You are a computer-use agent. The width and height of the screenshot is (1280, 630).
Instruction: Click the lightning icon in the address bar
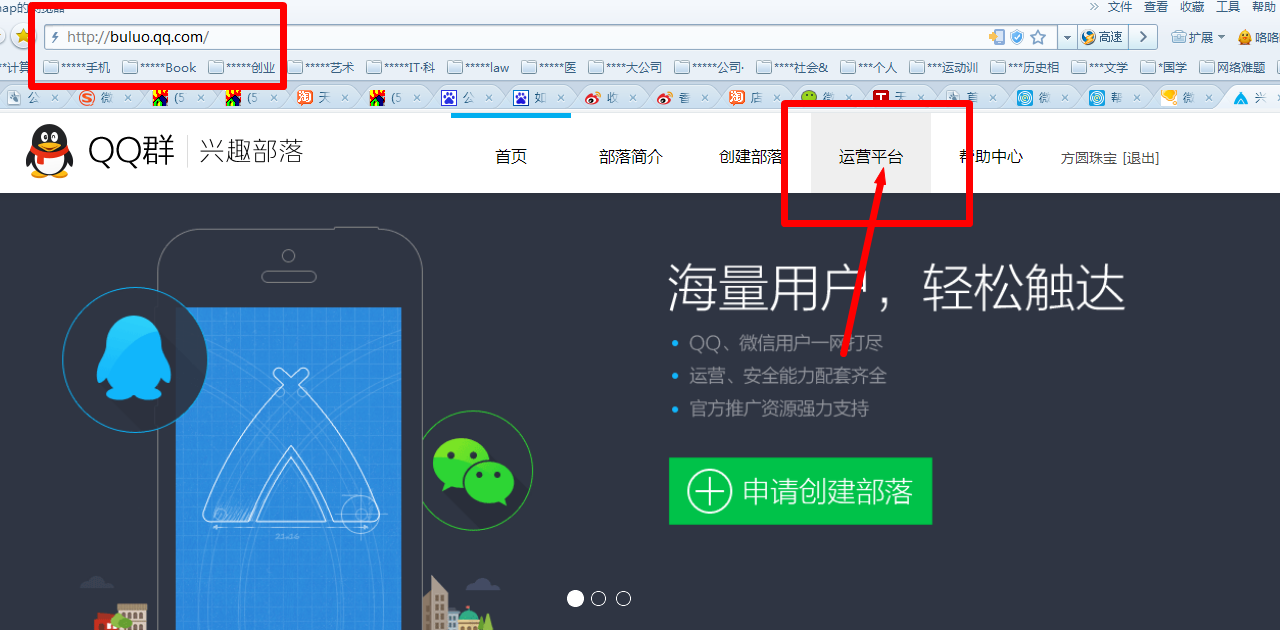(55, 37)
